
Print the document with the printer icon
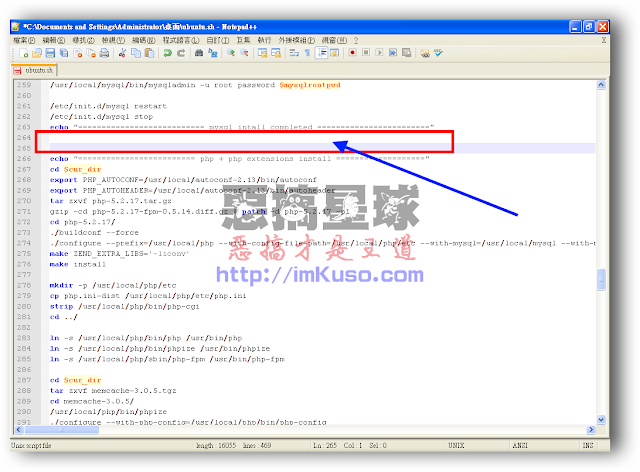click(104, 53)
